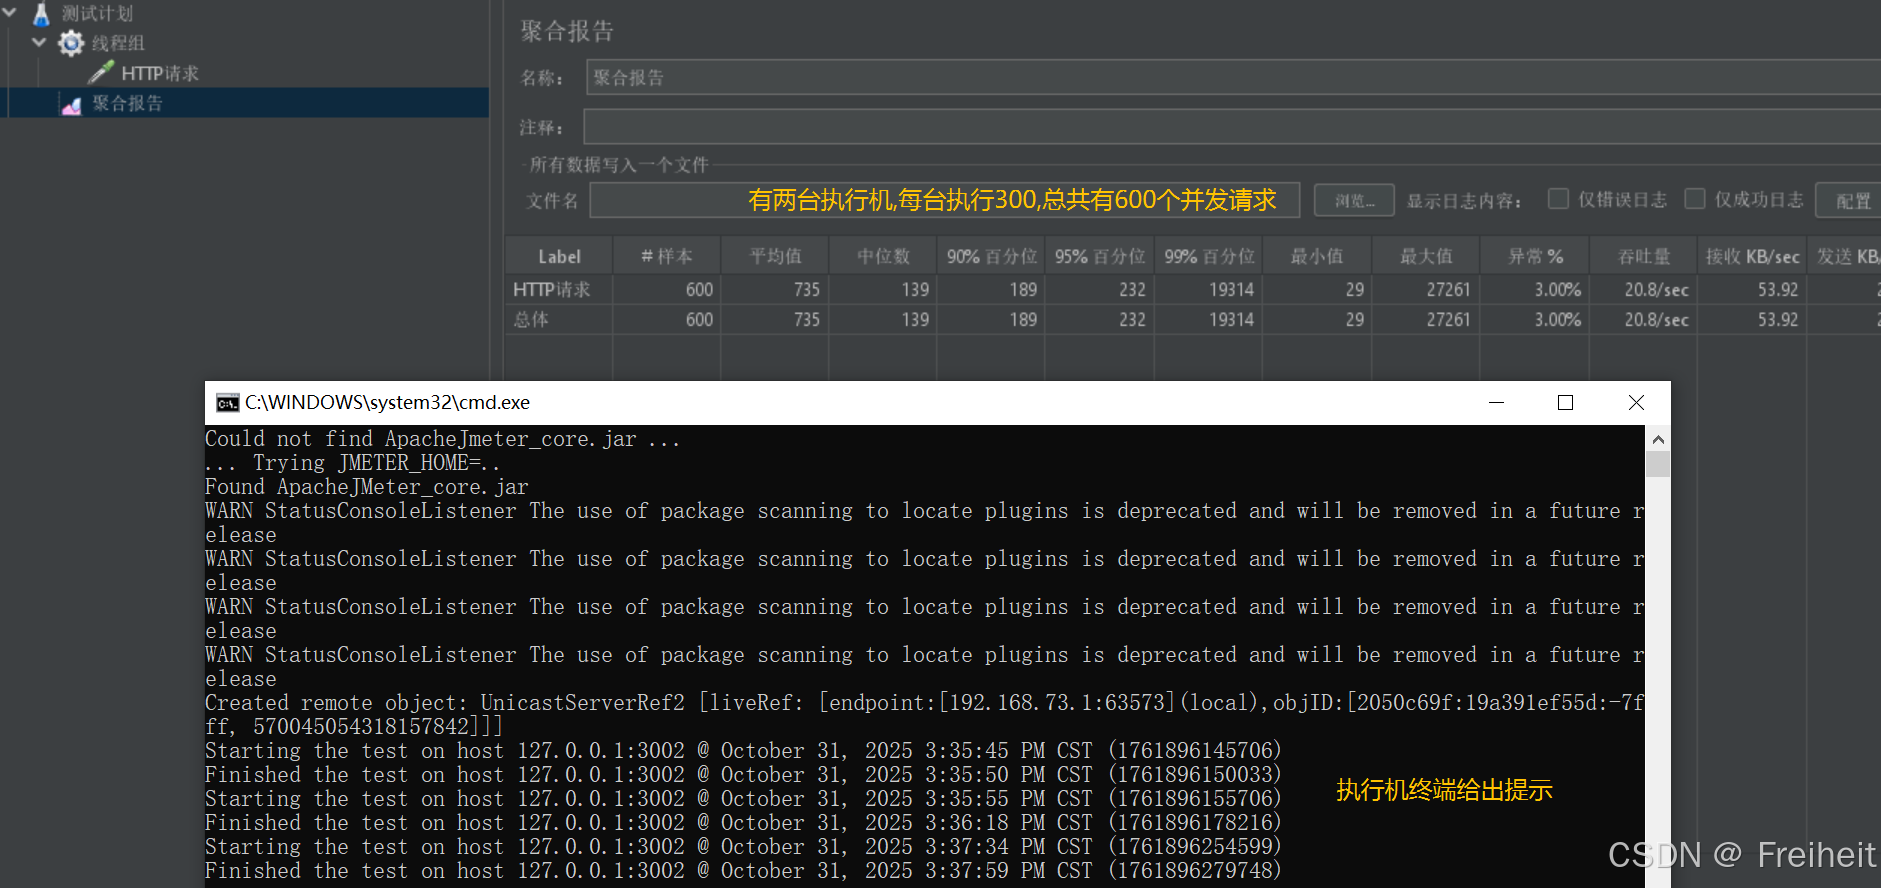
Task: Click the 配置 configure button
Action: coord(1849,200)
